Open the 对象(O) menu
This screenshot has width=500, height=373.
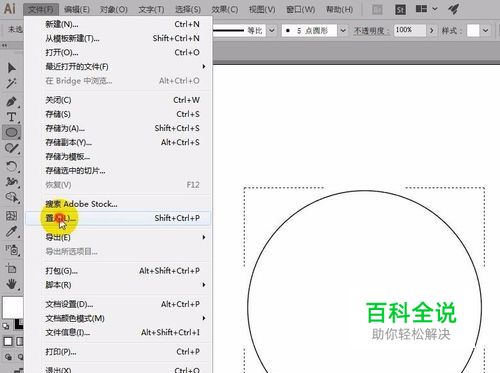coord(114,9)
